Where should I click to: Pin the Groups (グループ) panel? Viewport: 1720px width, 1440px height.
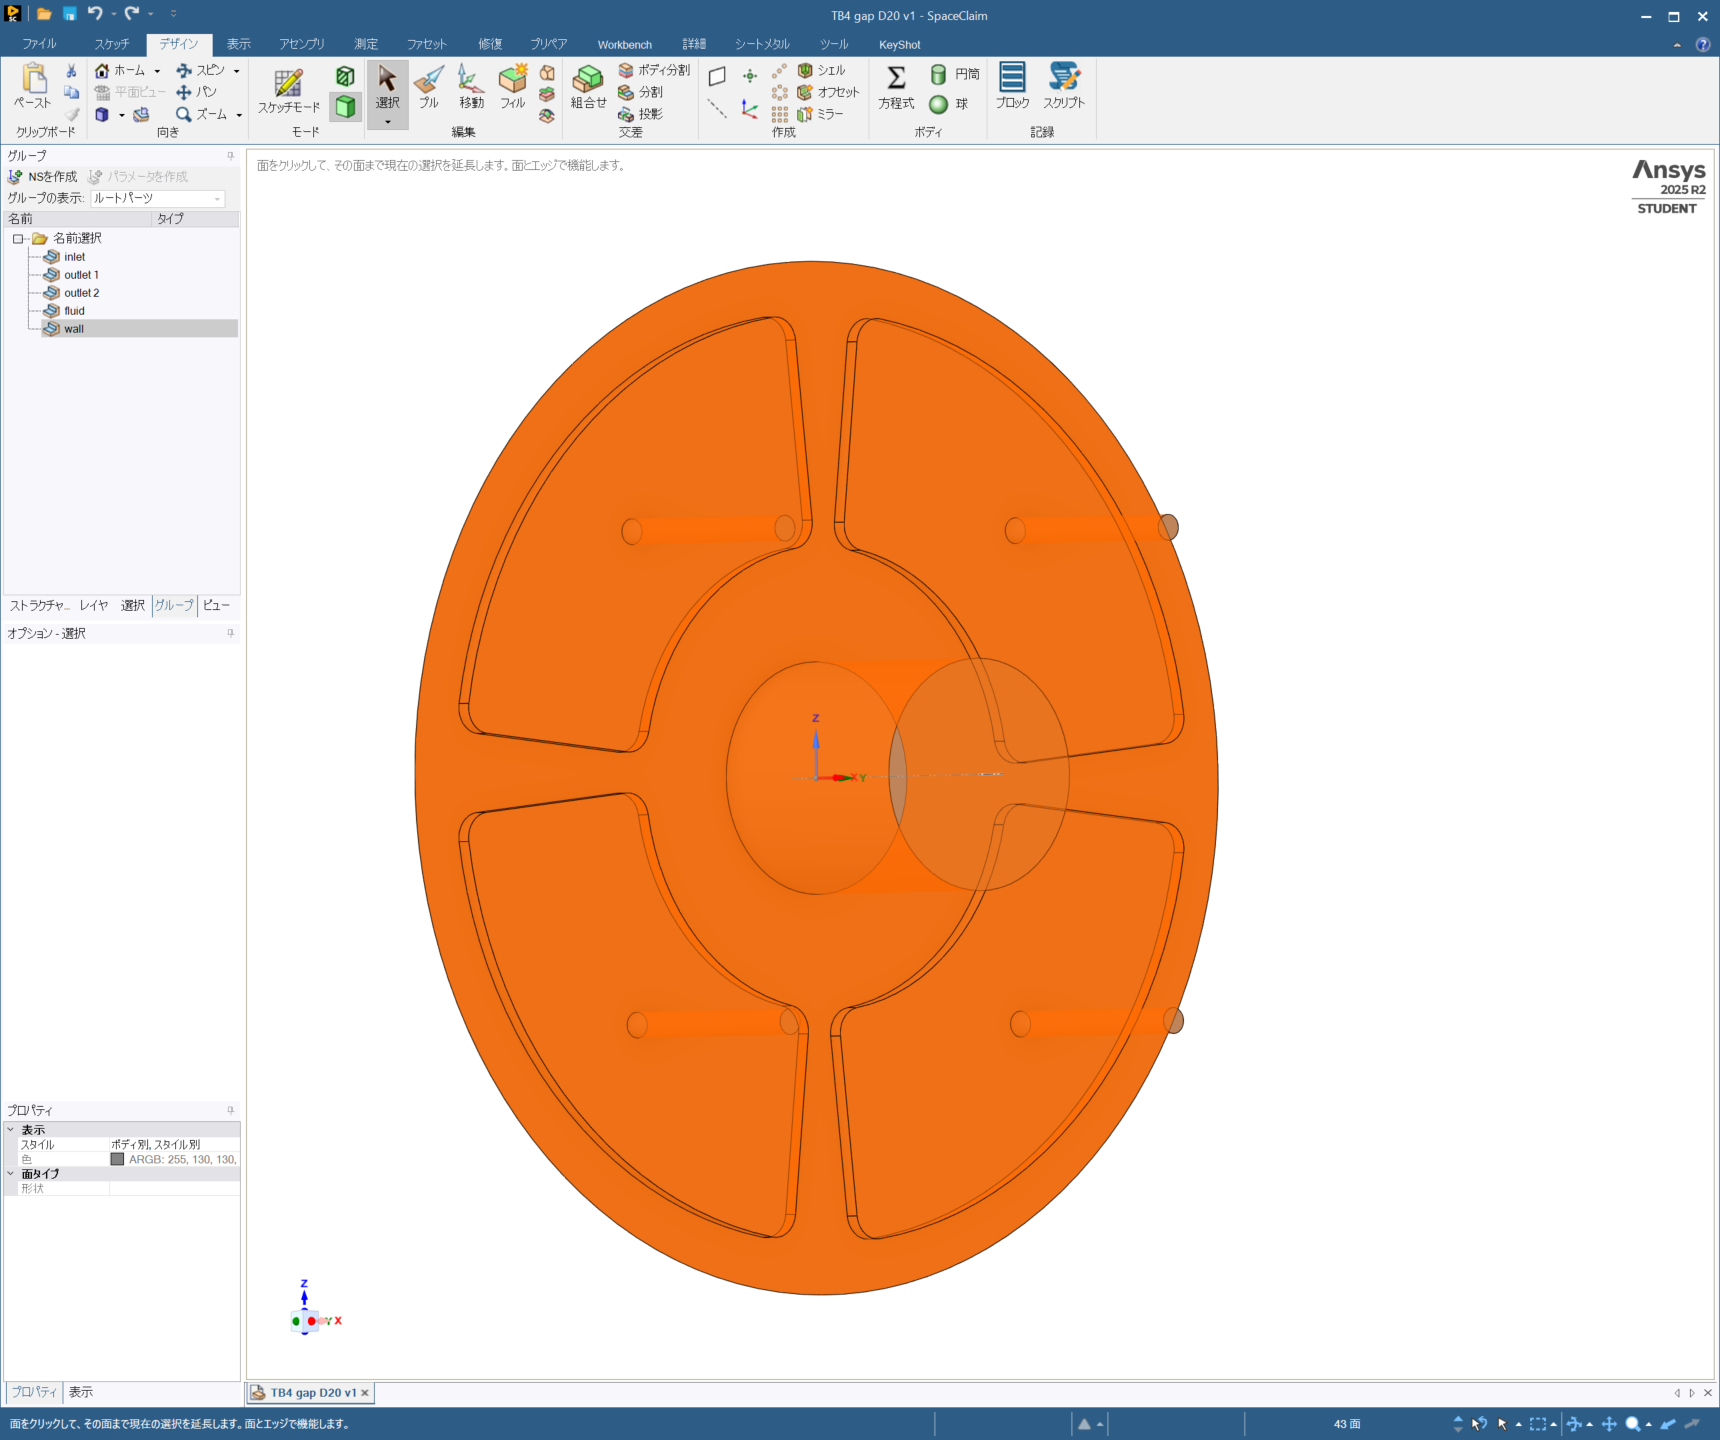(x=231, y=156)
